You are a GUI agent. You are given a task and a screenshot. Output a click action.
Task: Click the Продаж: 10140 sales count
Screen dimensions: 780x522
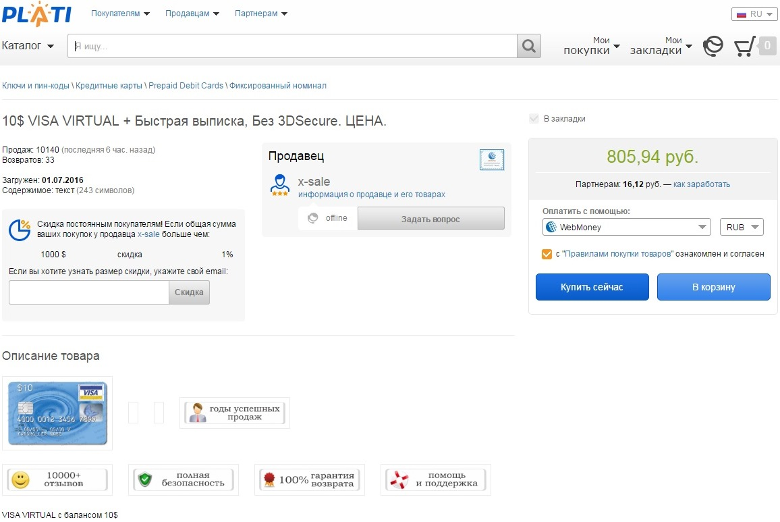tap(30, 150)
